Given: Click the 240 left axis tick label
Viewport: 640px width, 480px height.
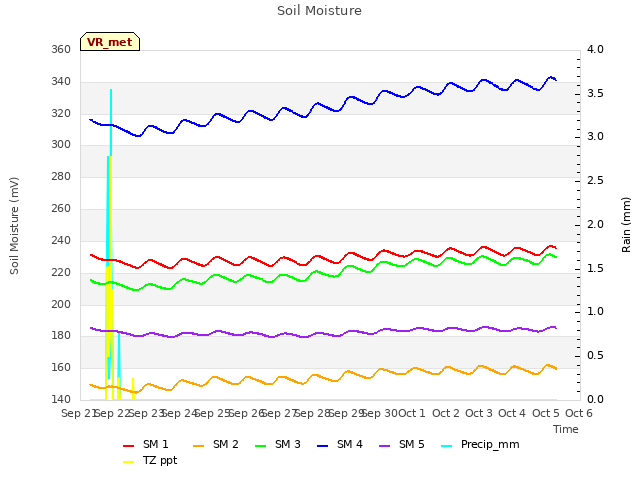Looking at the screenshot, I should [61, 240].
